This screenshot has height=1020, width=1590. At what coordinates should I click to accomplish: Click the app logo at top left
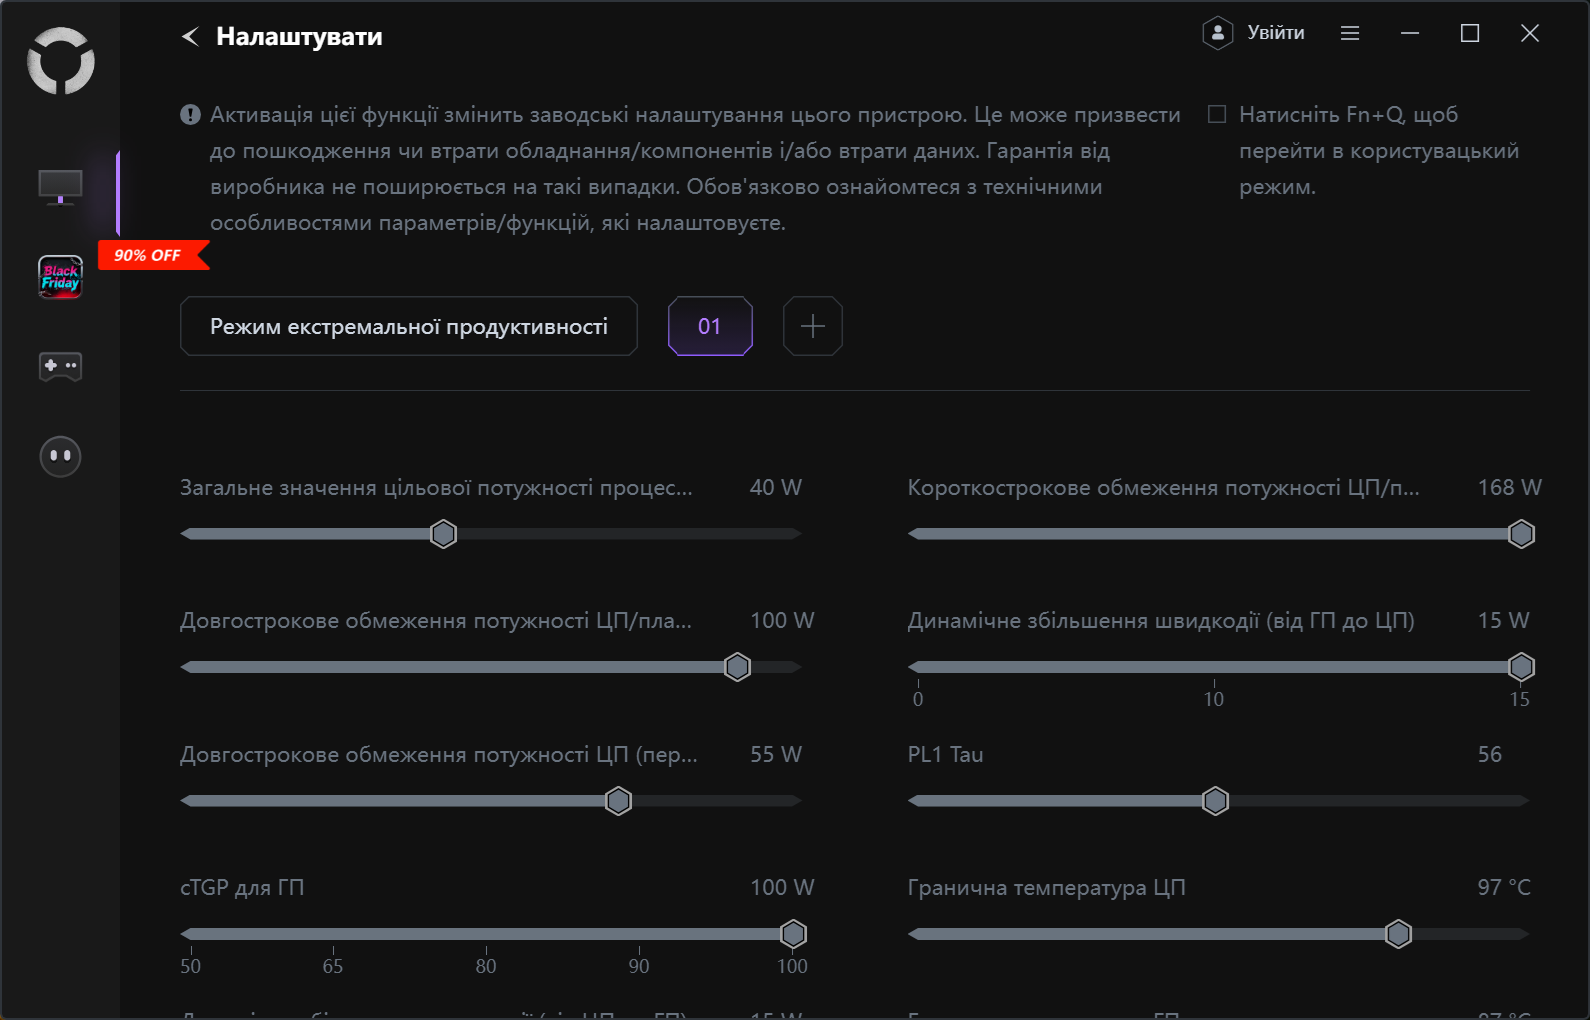(x=61, y=61)
